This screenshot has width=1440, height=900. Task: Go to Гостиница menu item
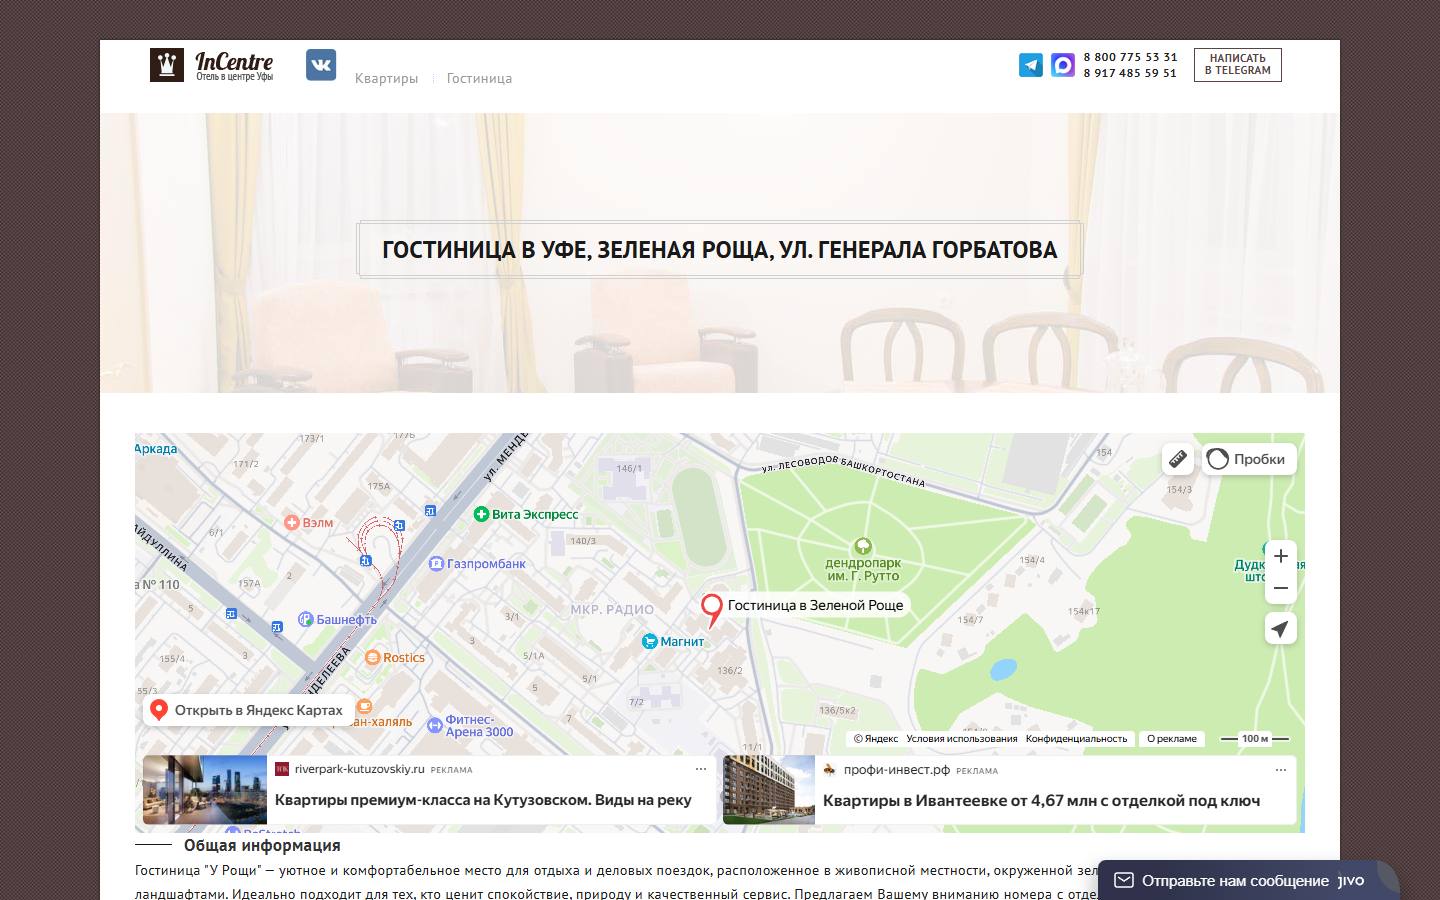tap(479, 78)
